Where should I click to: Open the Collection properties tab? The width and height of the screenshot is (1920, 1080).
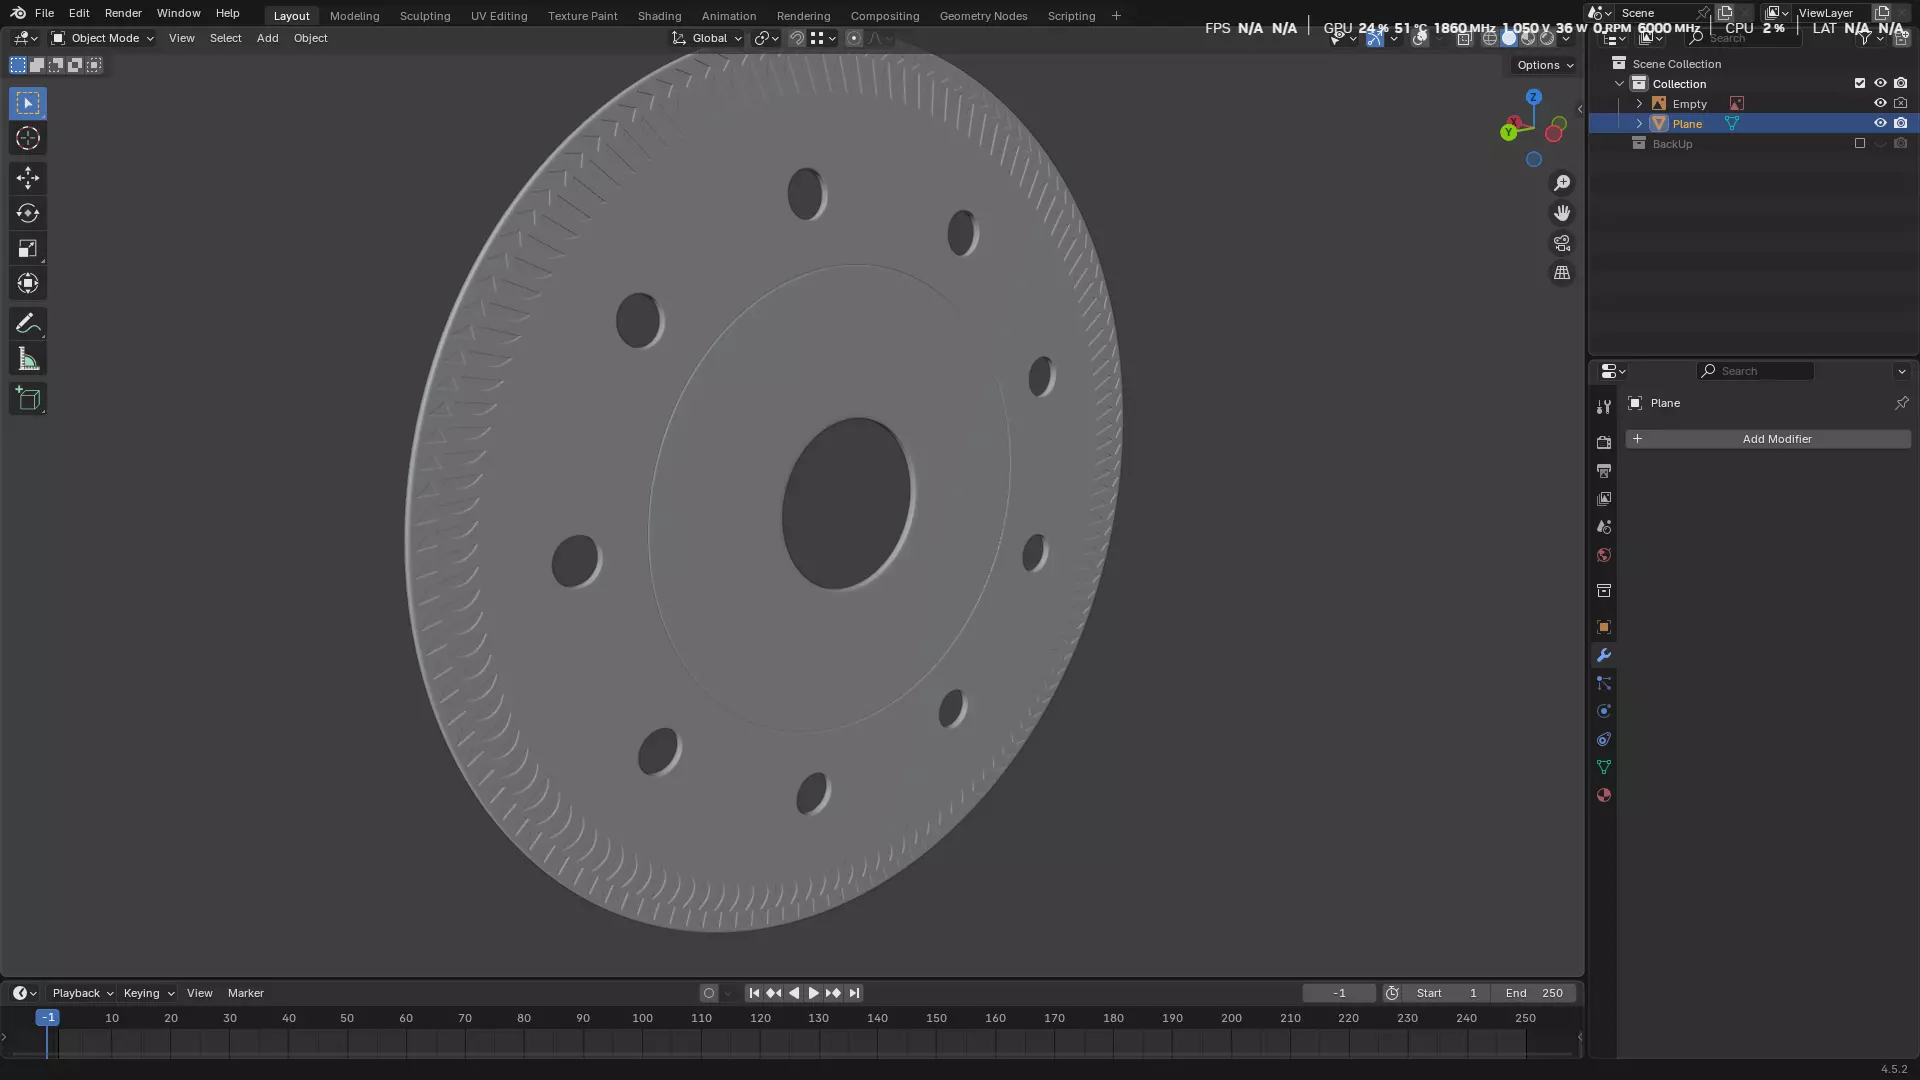pos(1604,591)
